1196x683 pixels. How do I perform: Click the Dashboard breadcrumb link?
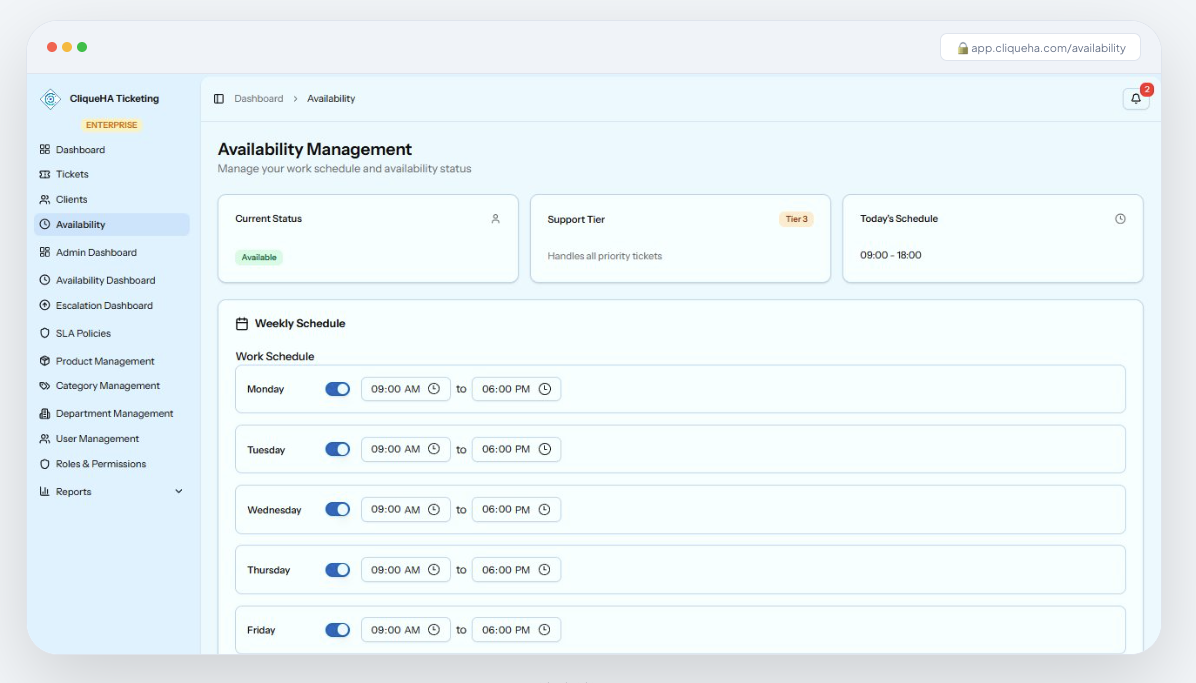click(259, 99)
